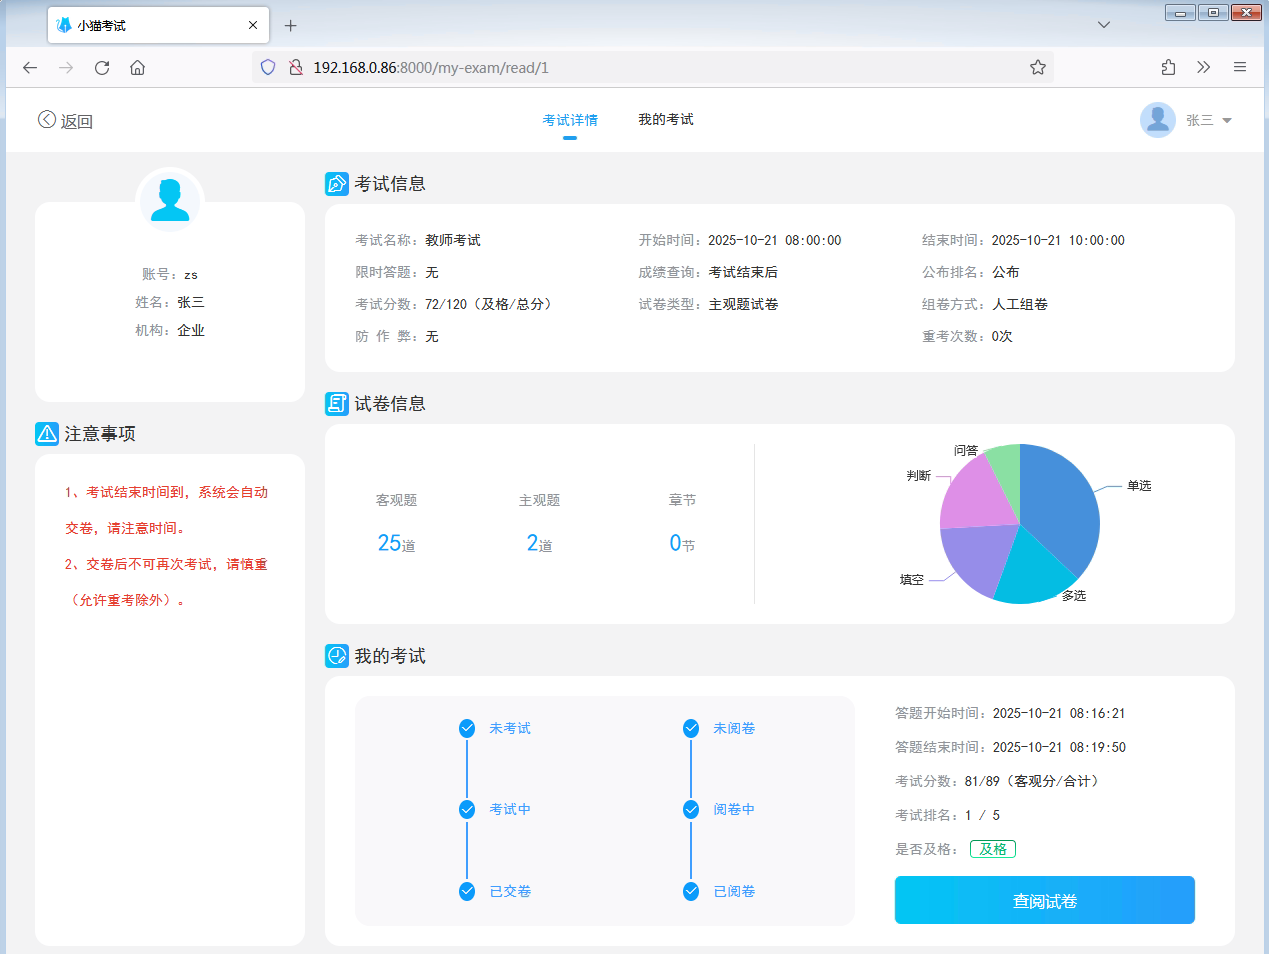Screen dimensions: 1269x954
Task: Select the 考试详情 tab
Action: (x=570, y=120)
